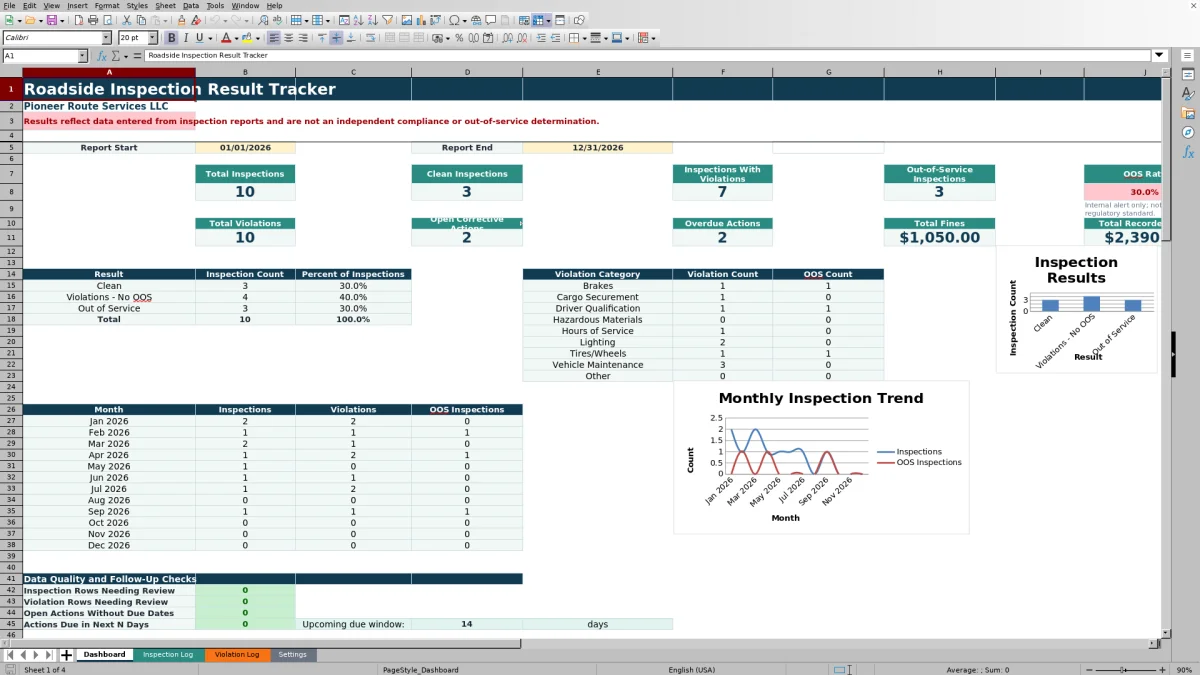
Task: Open the sidebar Gallery panel icon
Action: pos(1188,113)
